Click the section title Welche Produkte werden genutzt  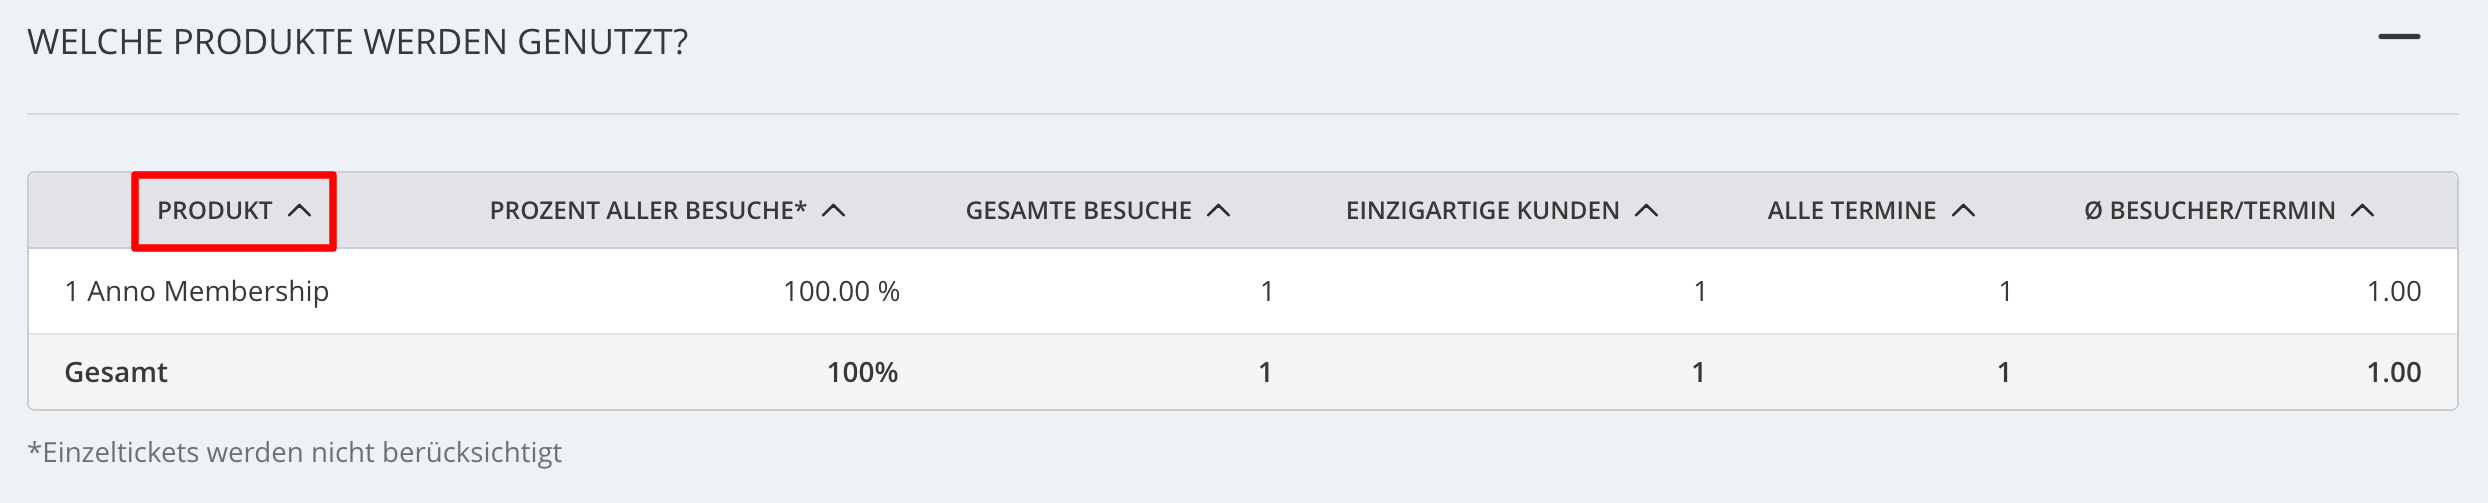tap(358, 42)
